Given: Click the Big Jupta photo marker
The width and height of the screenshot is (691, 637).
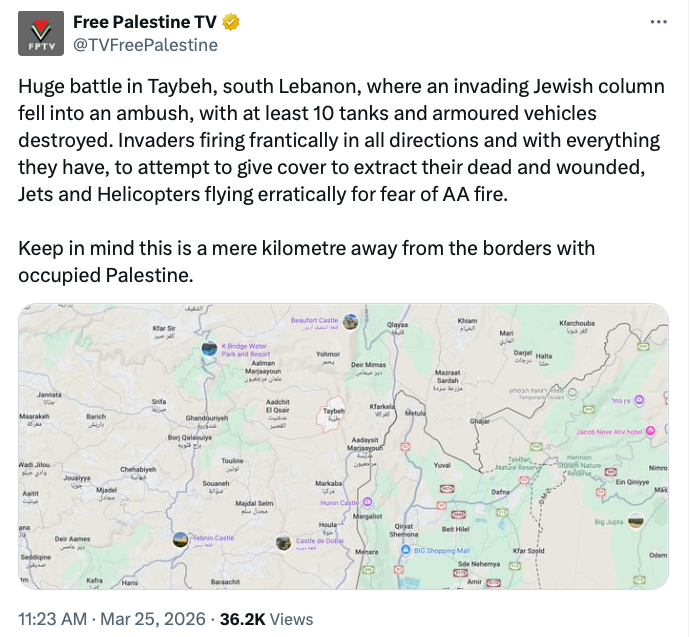Looking at the screenshot, I should (x=635, y=521).
